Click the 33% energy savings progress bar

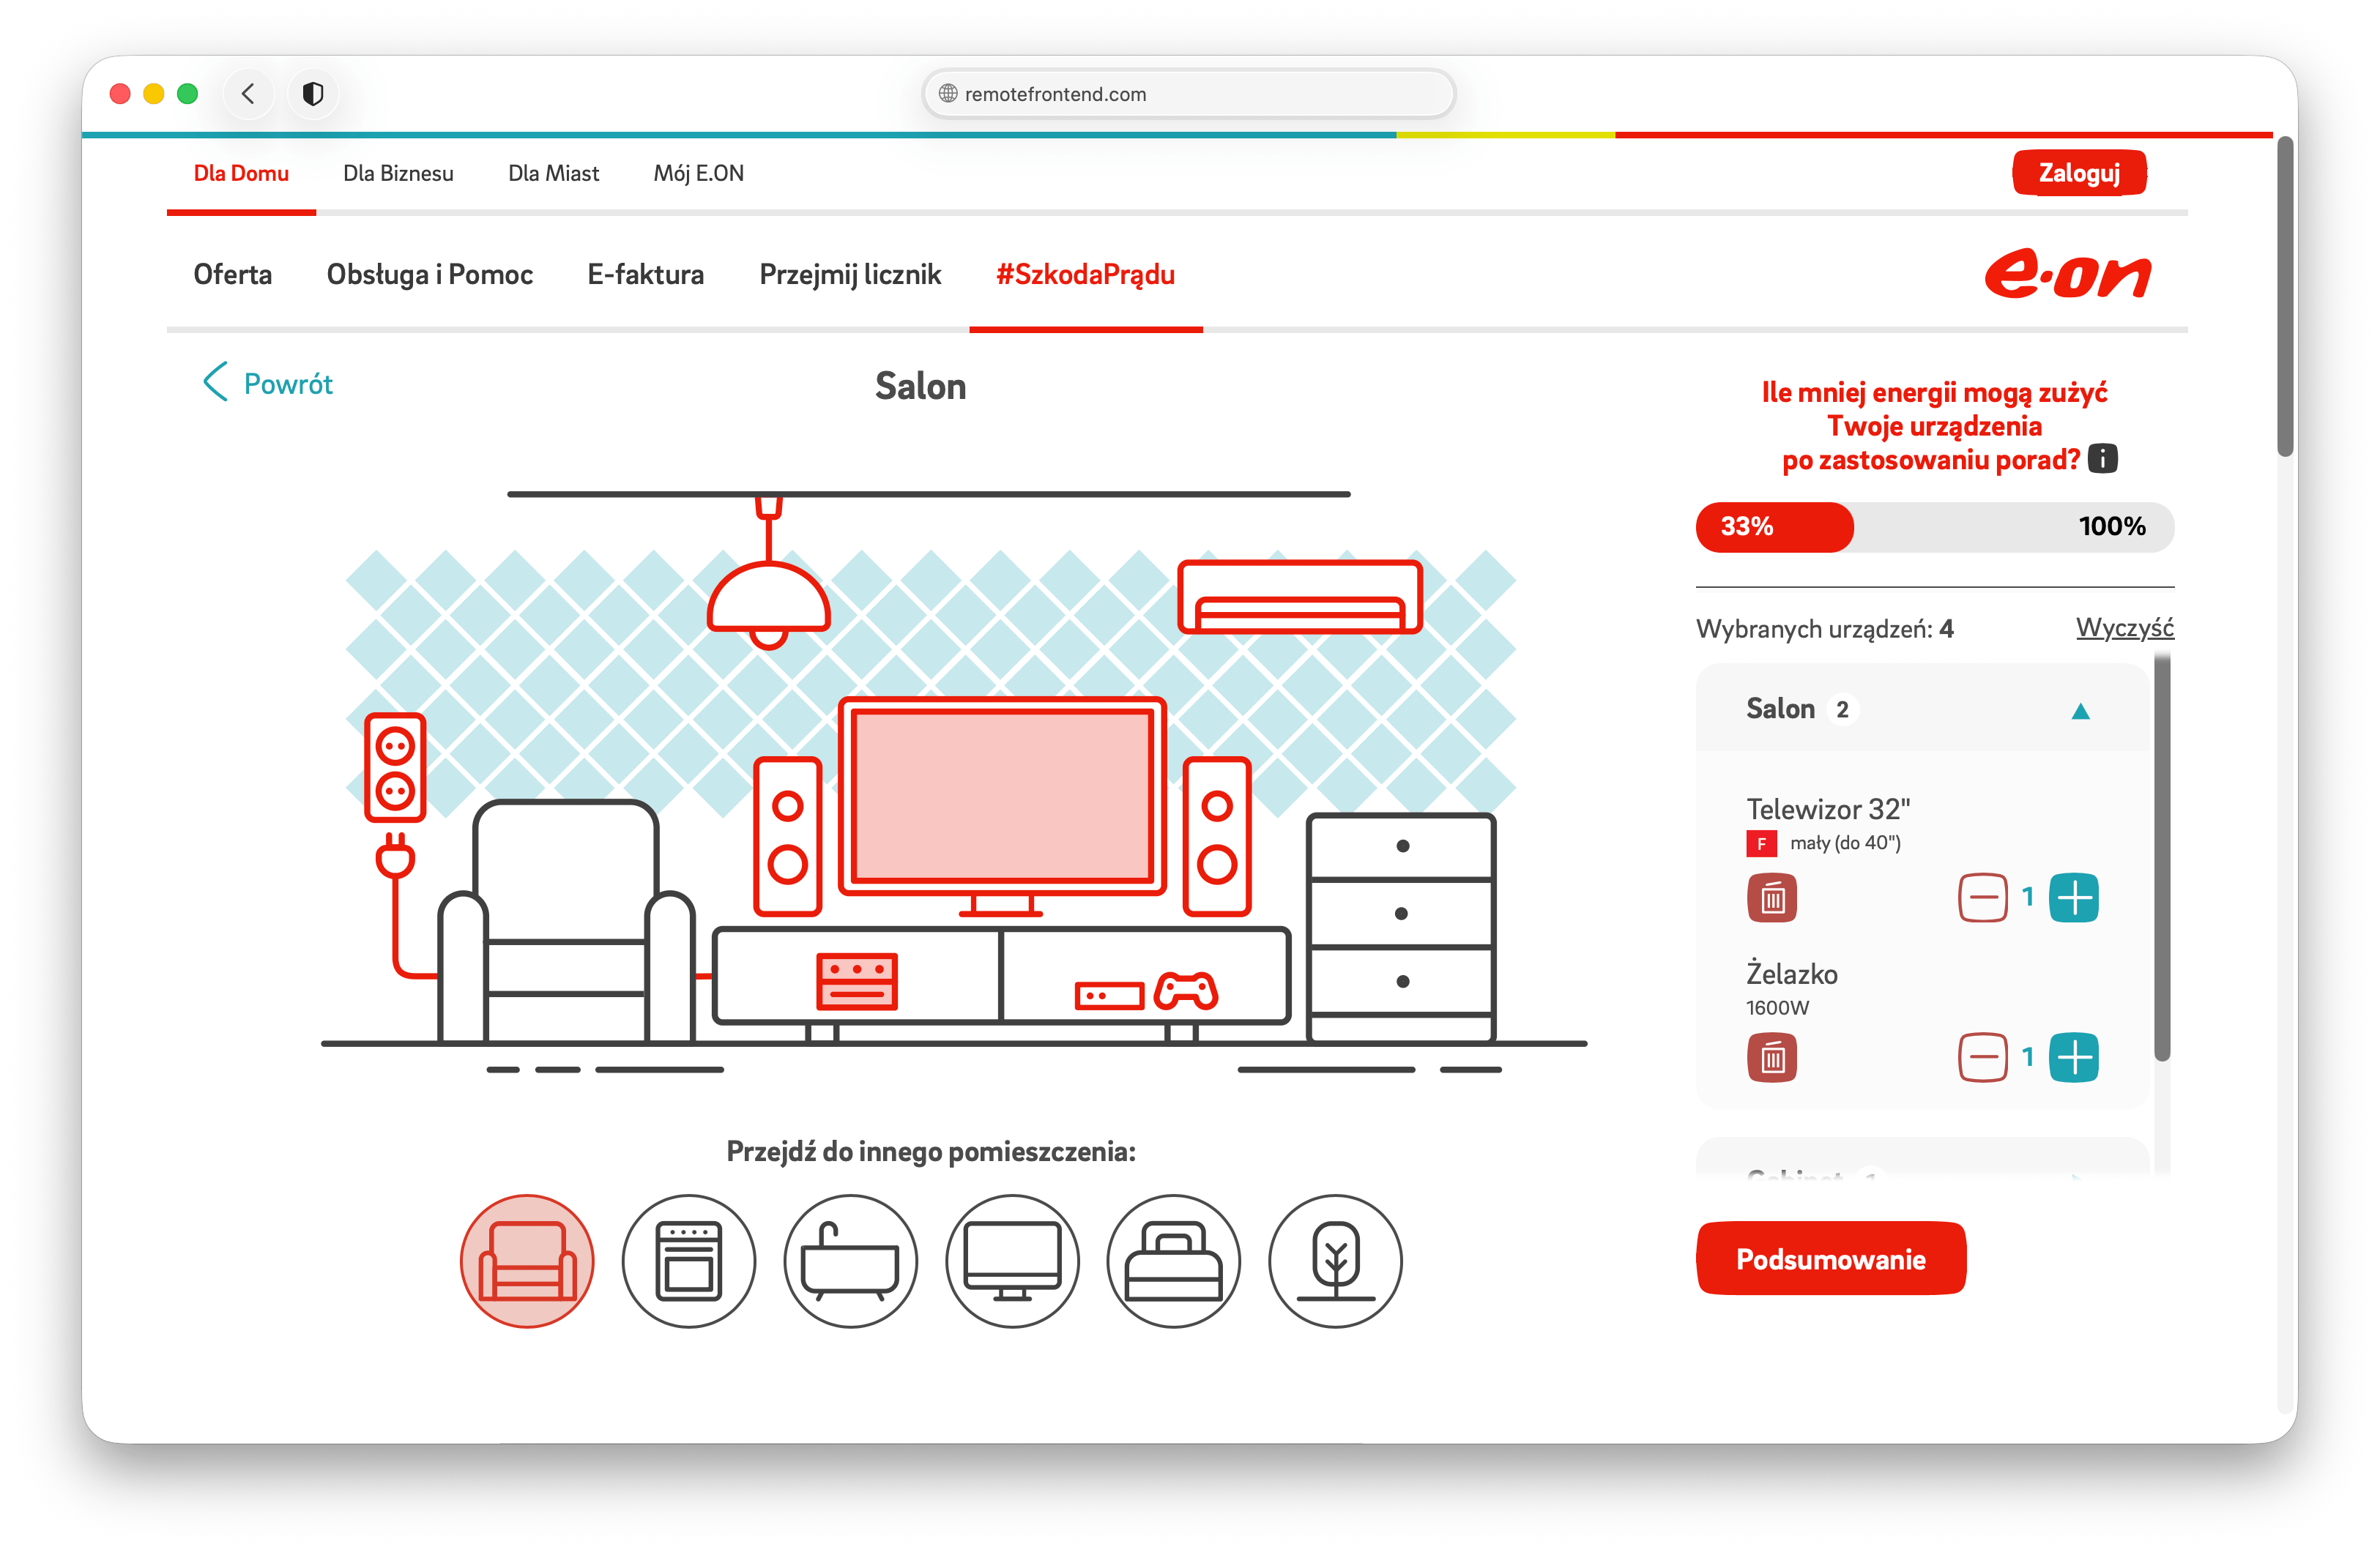click(x=1934, y=527)
